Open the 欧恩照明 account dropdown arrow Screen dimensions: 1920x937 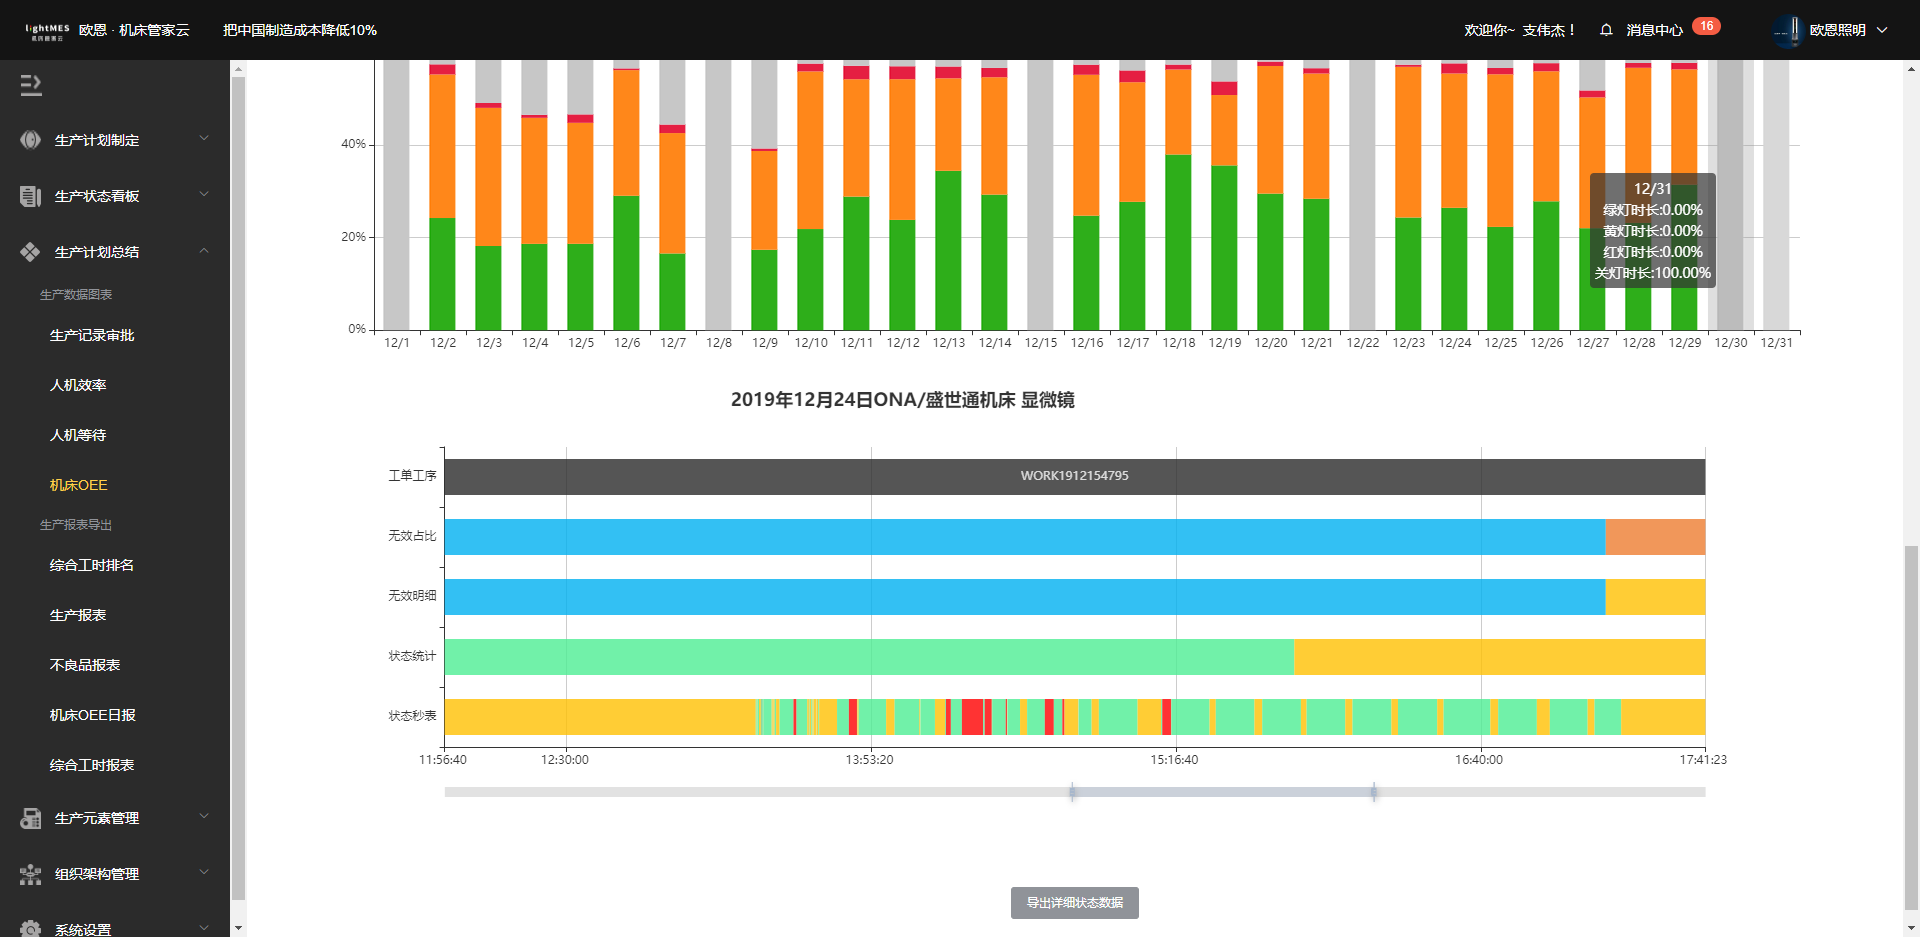click(x=1882, y=30)
